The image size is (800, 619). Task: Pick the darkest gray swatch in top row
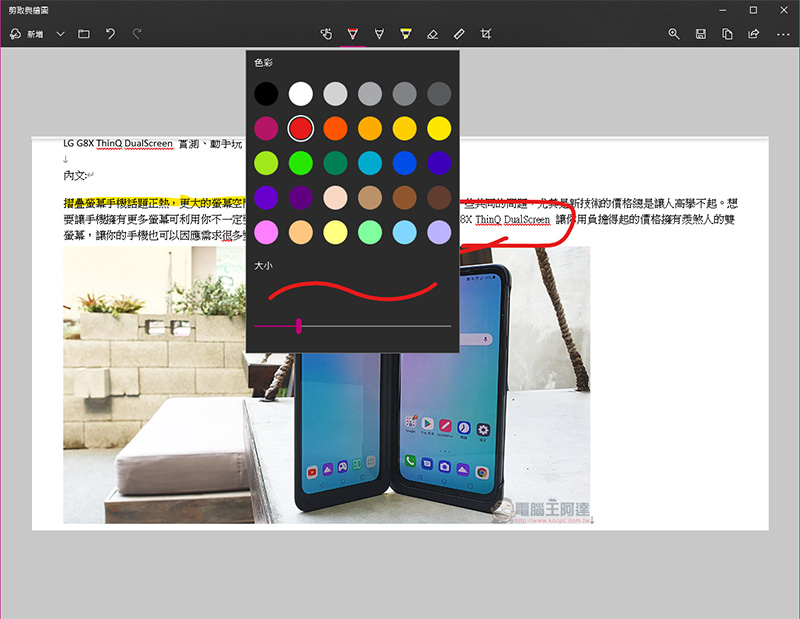coord(439,94)
